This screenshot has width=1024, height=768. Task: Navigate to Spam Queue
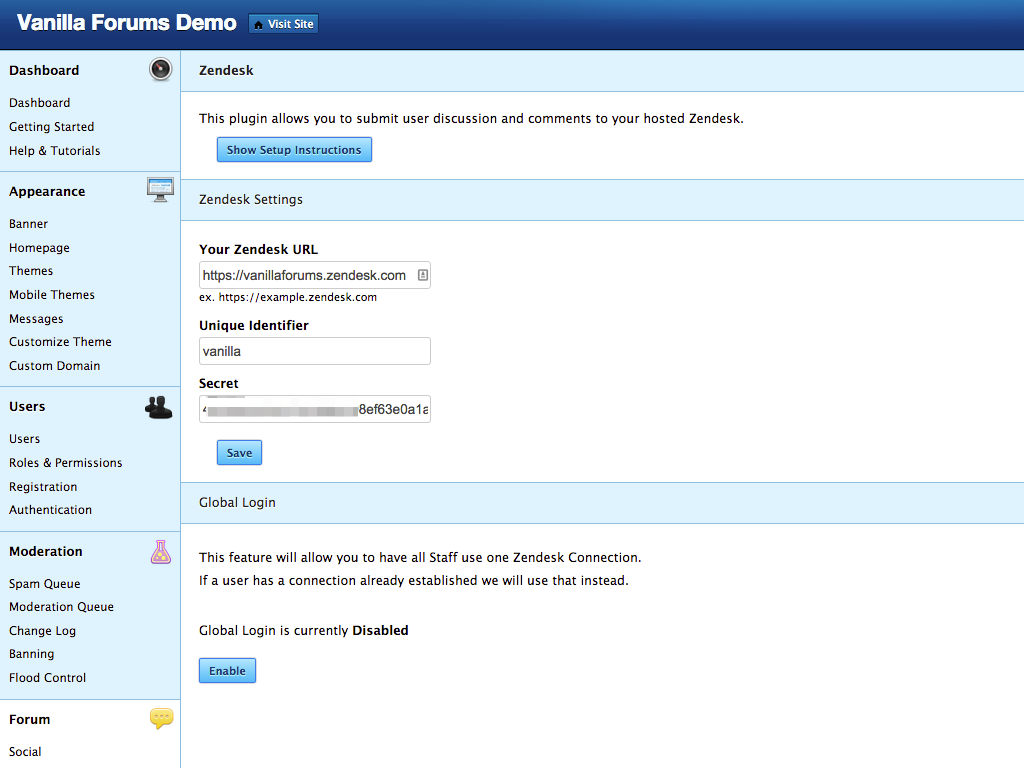[44, 584]
